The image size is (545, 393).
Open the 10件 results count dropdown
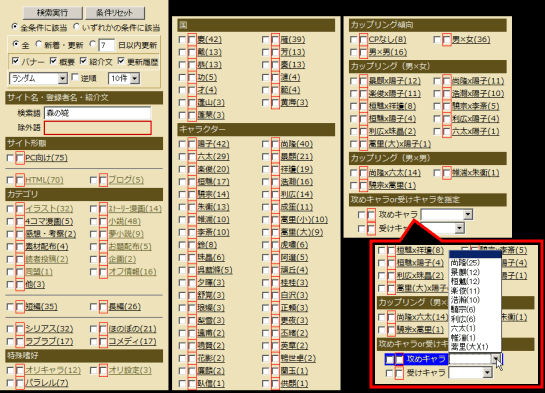124,79
